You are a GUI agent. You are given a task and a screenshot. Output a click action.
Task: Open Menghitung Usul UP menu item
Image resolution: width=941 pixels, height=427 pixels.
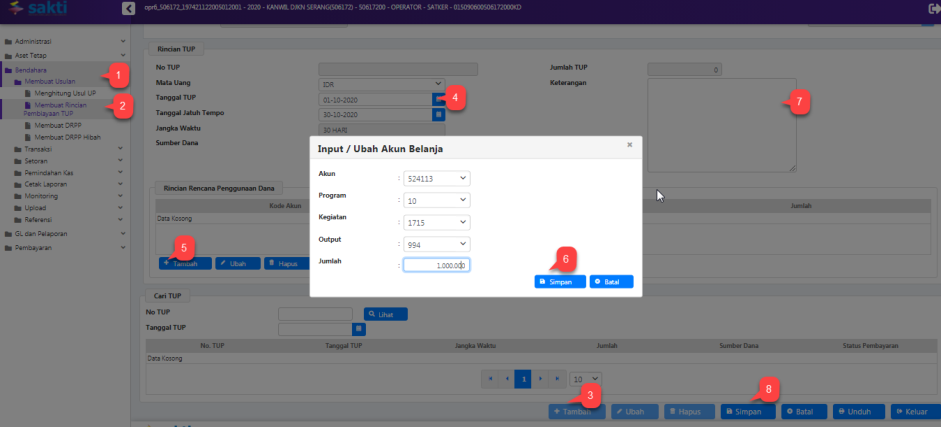(65, 92)
